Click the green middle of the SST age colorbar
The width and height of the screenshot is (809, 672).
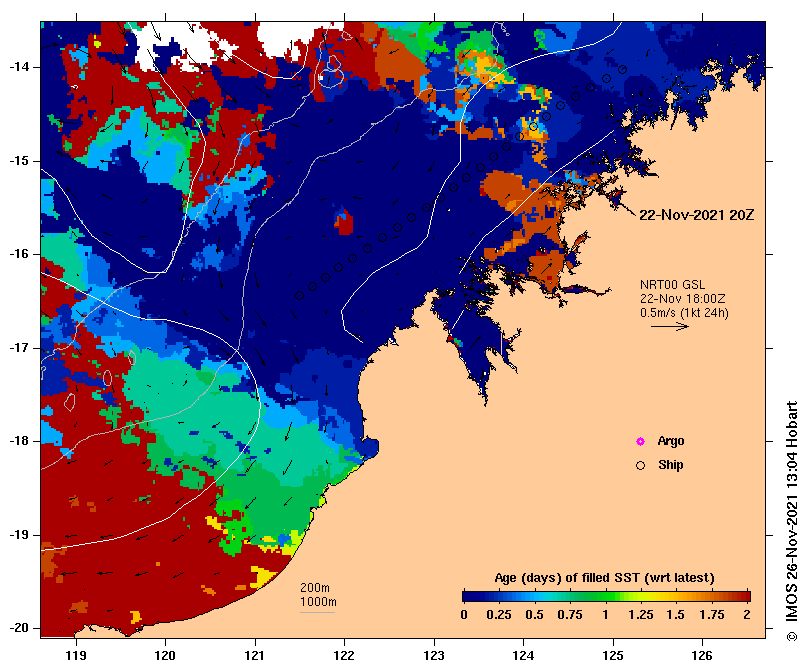click(606, 597)
